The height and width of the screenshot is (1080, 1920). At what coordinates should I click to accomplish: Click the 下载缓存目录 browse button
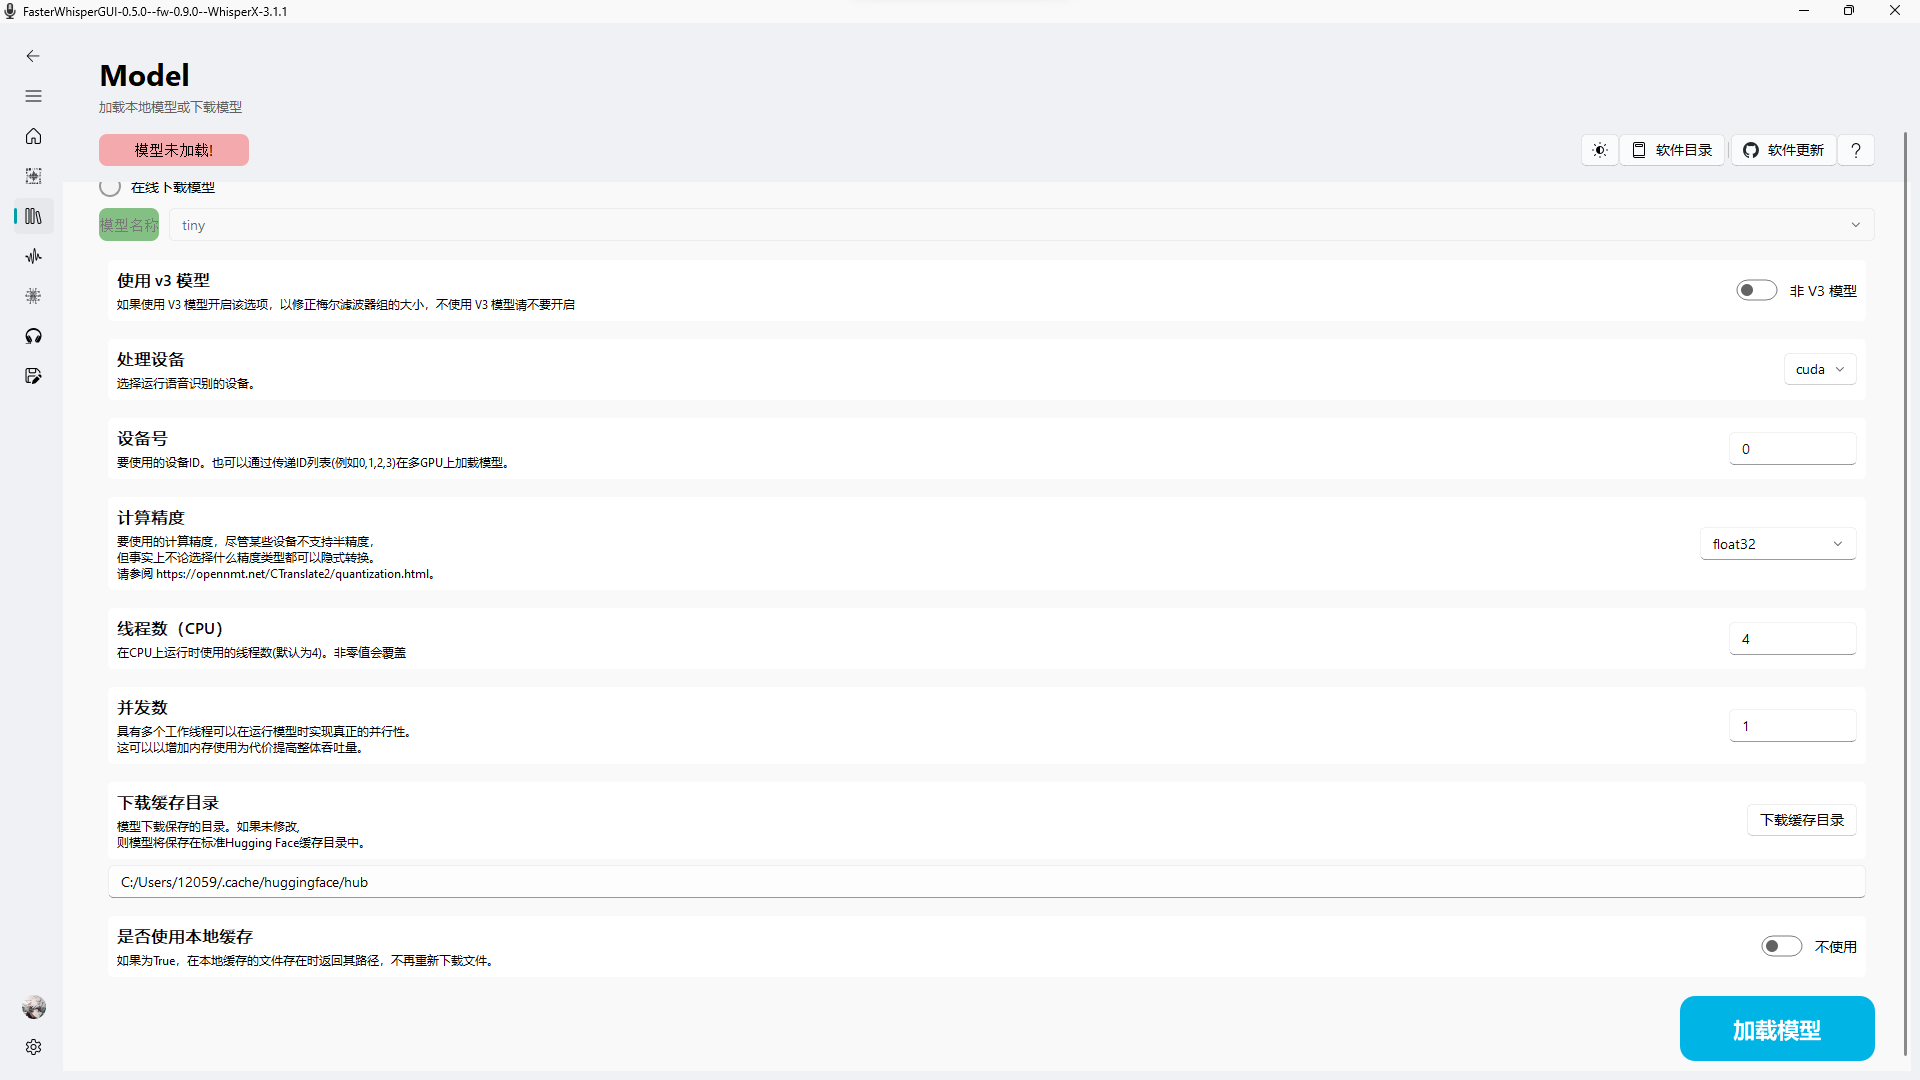[1801, 820]
